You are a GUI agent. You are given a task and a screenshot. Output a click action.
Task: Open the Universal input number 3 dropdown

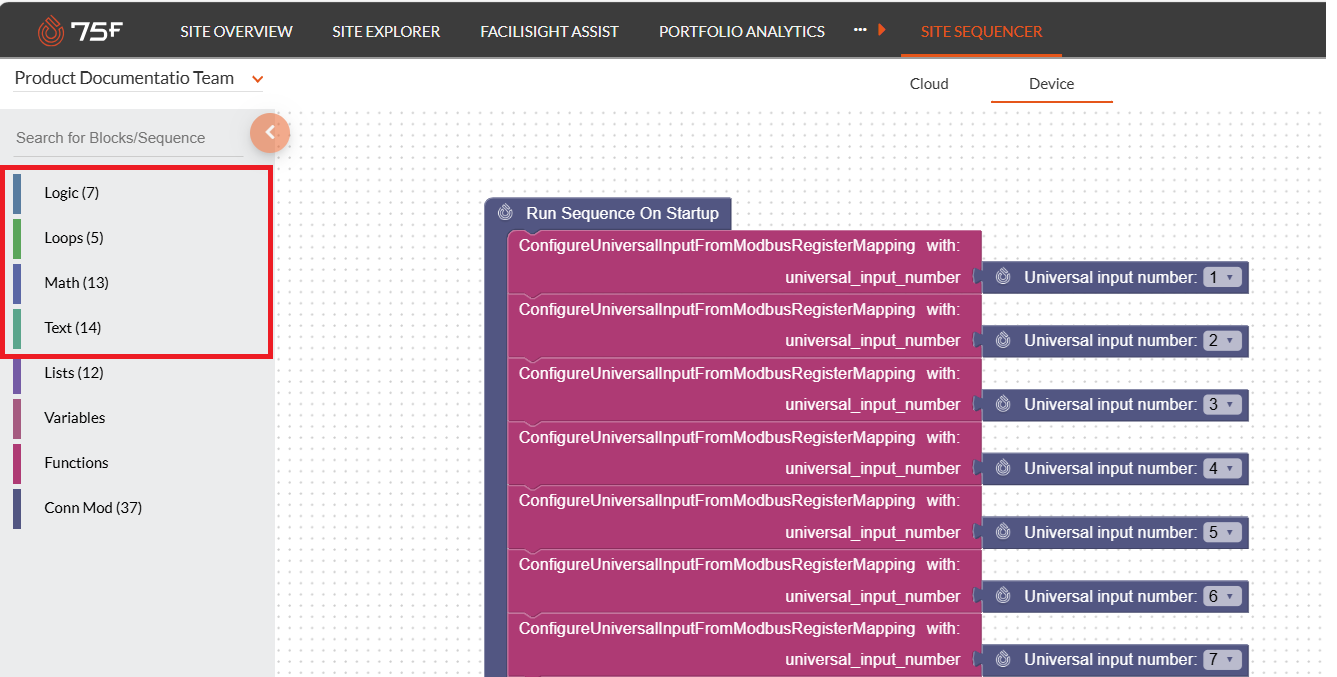coord(1221,404)
